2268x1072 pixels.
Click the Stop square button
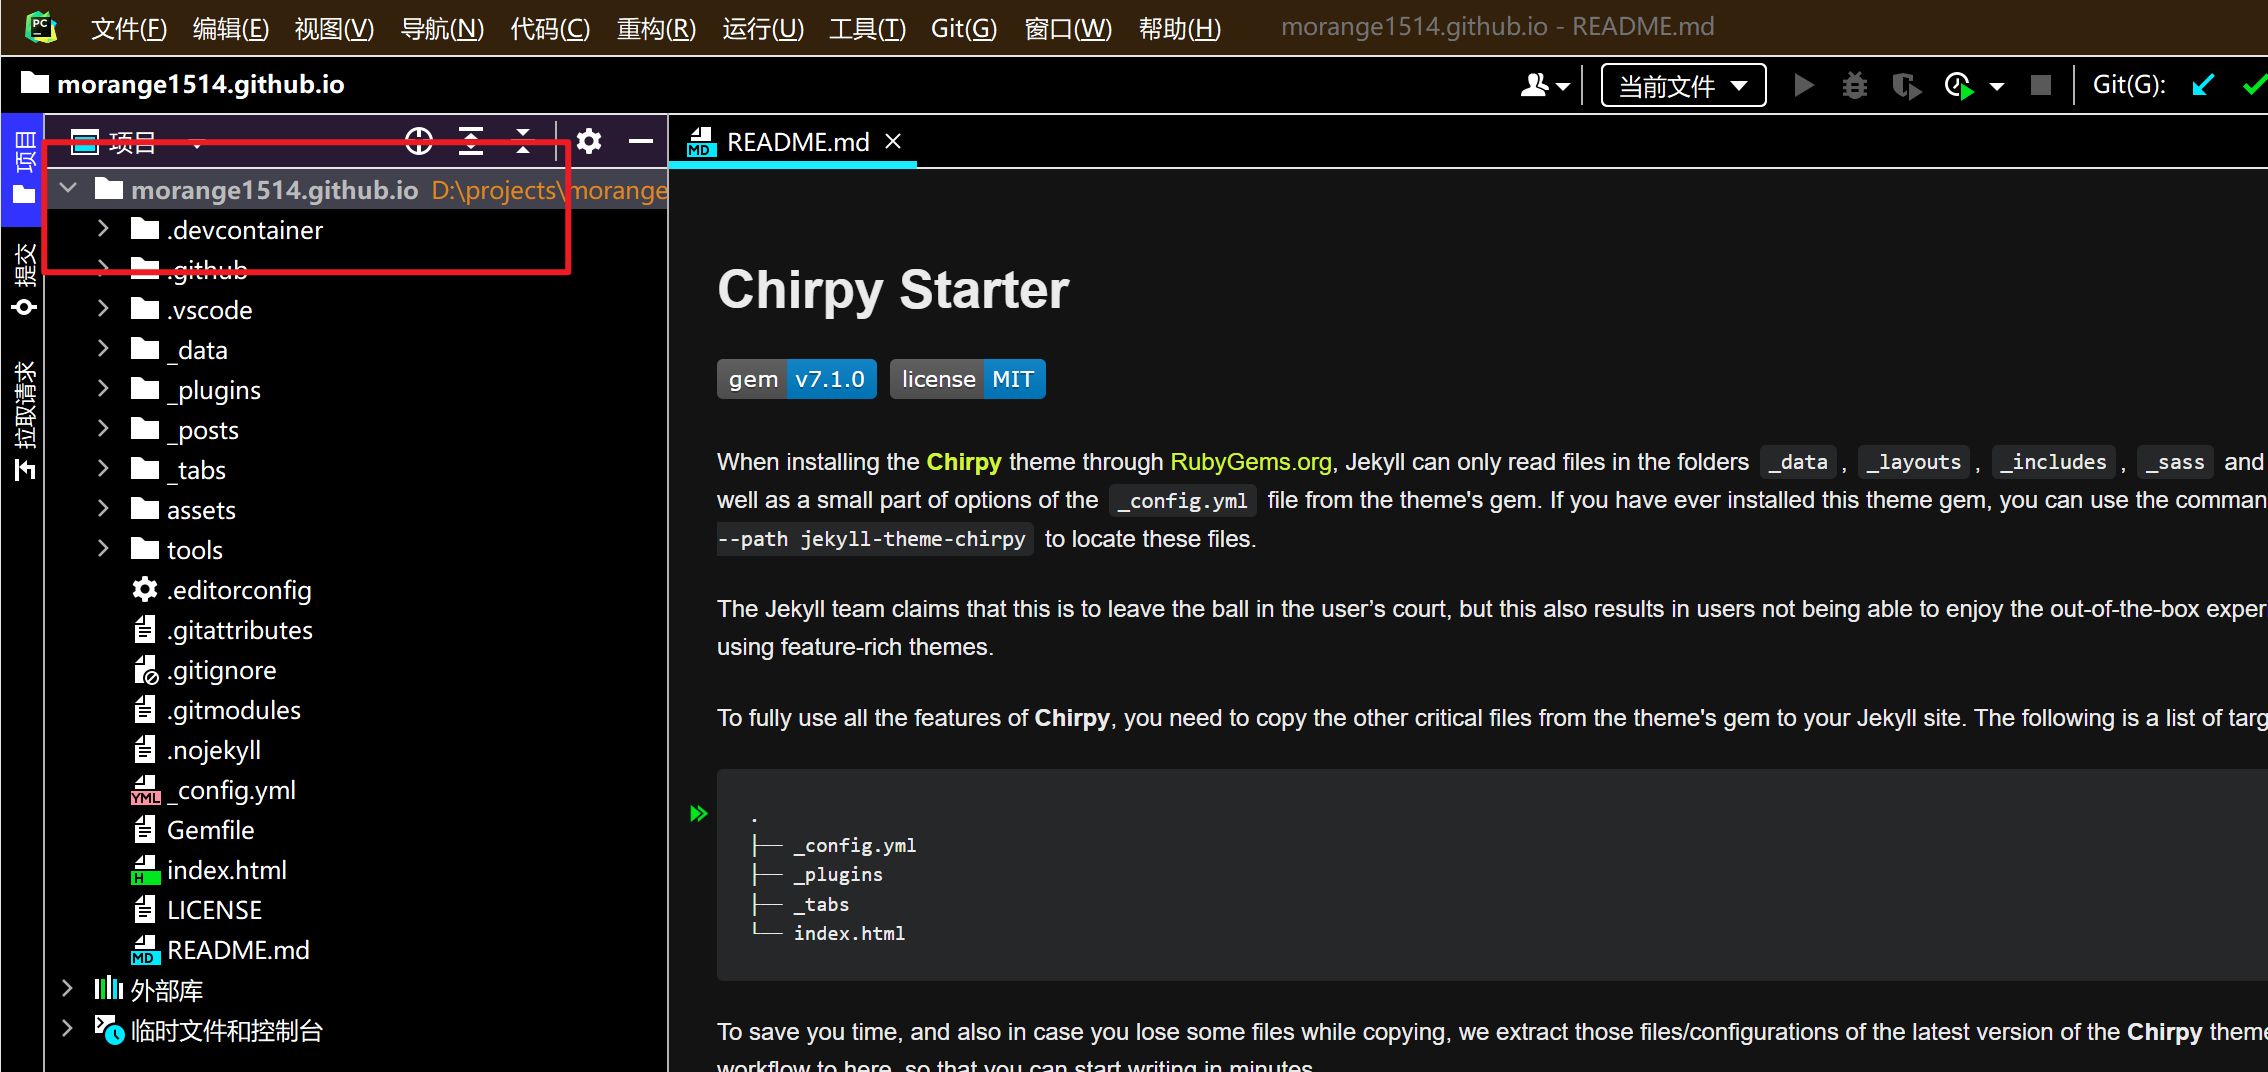pos(2041,86)
